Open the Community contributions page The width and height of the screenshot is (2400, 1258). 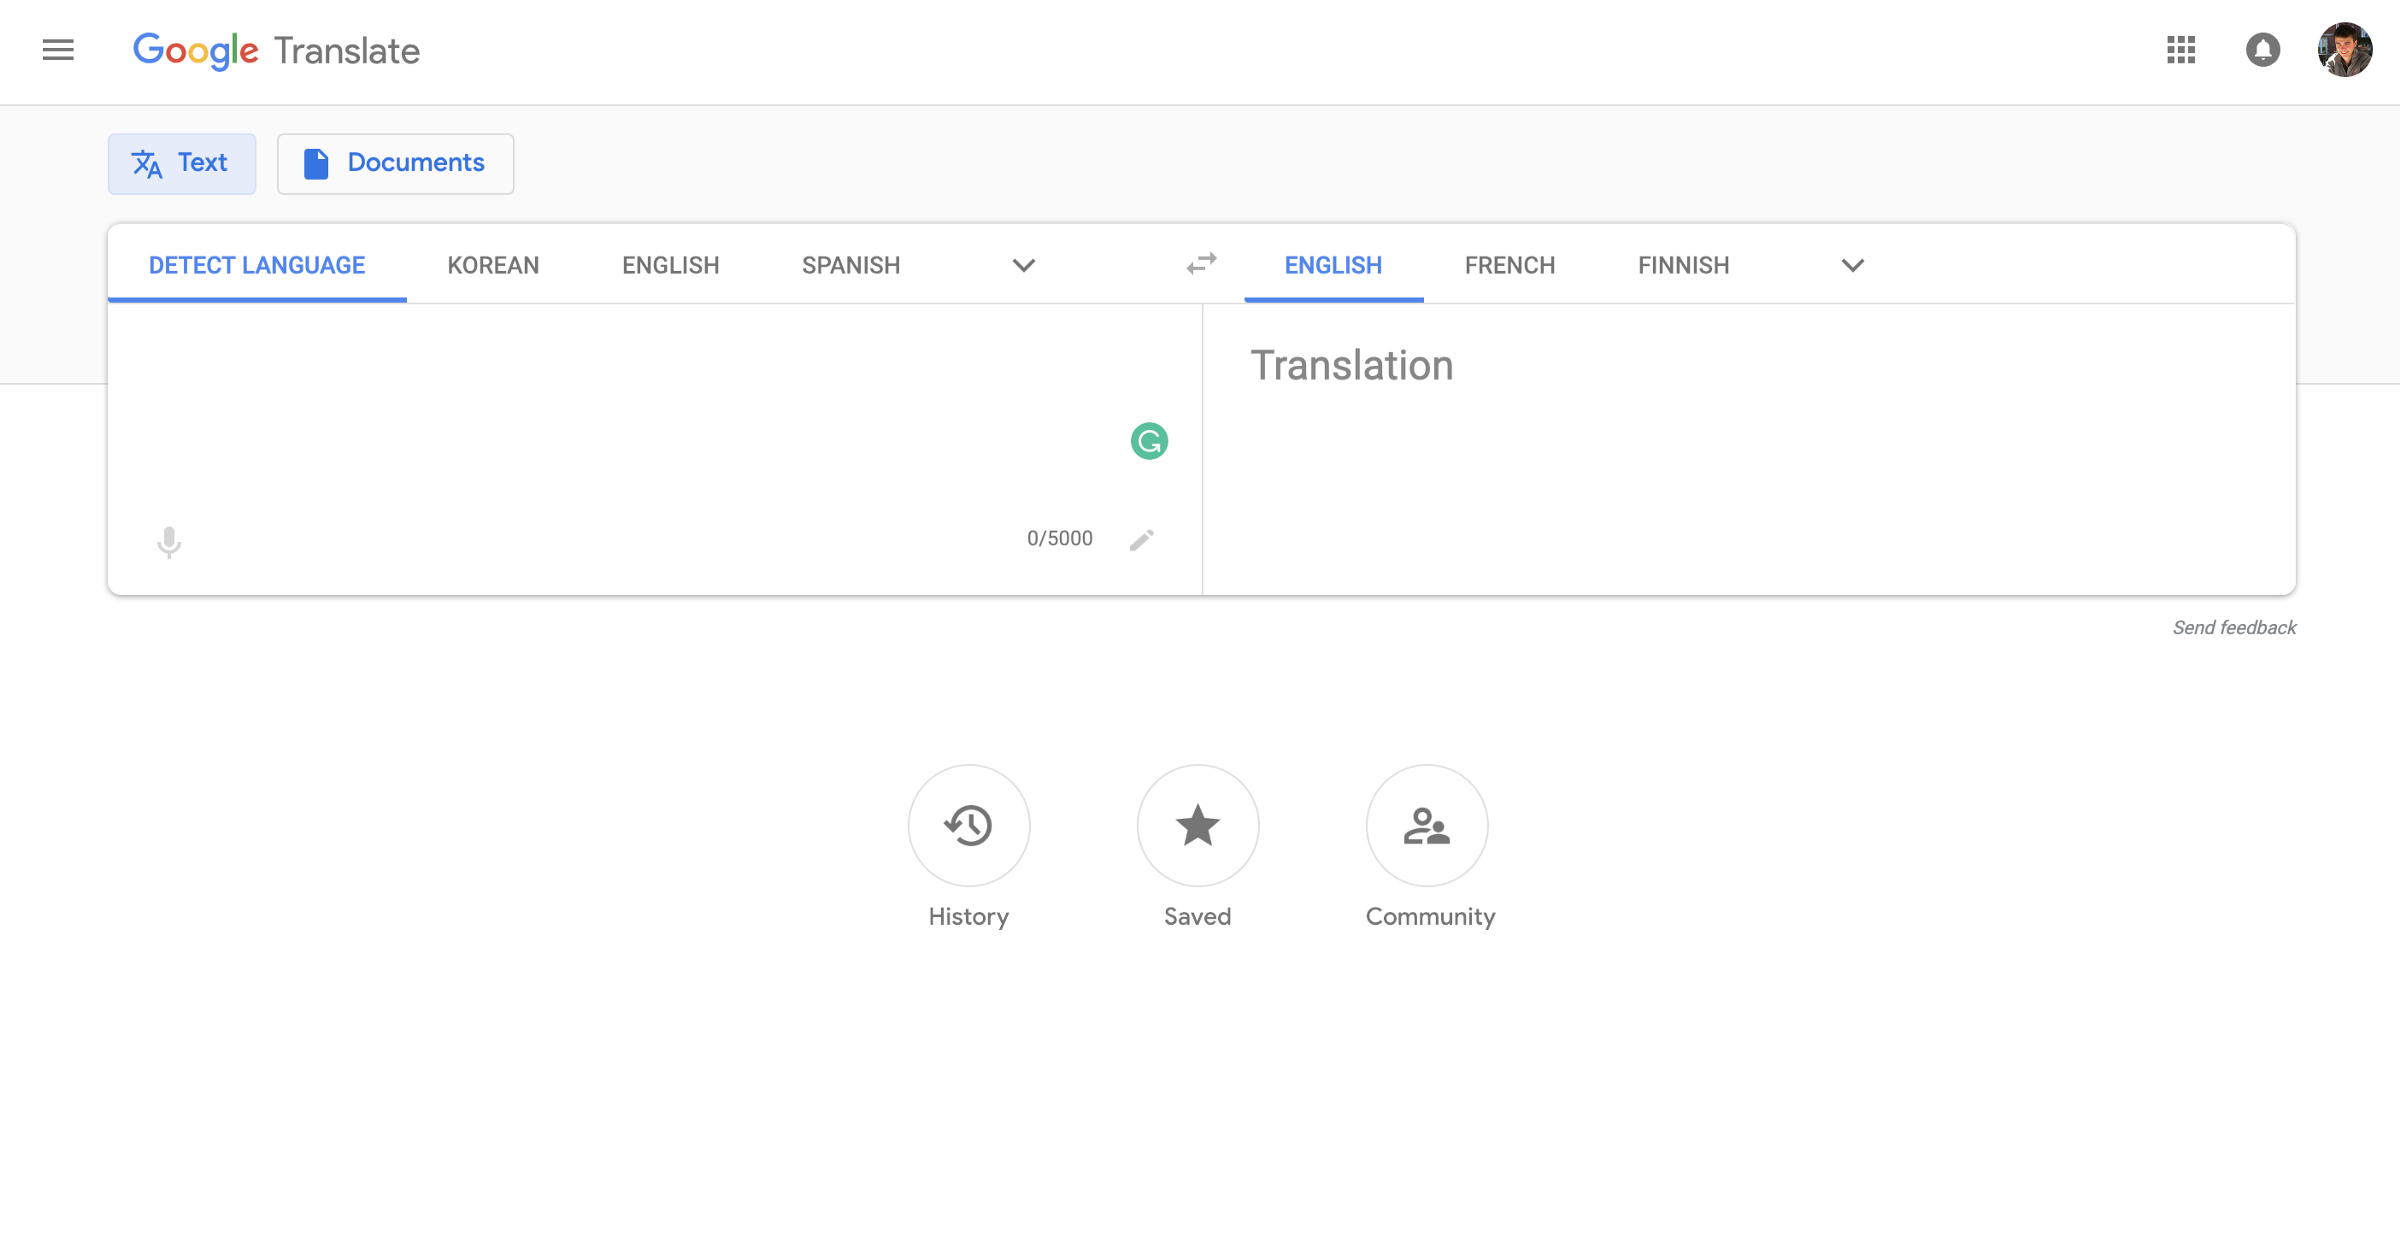[x=1426, y=825]
